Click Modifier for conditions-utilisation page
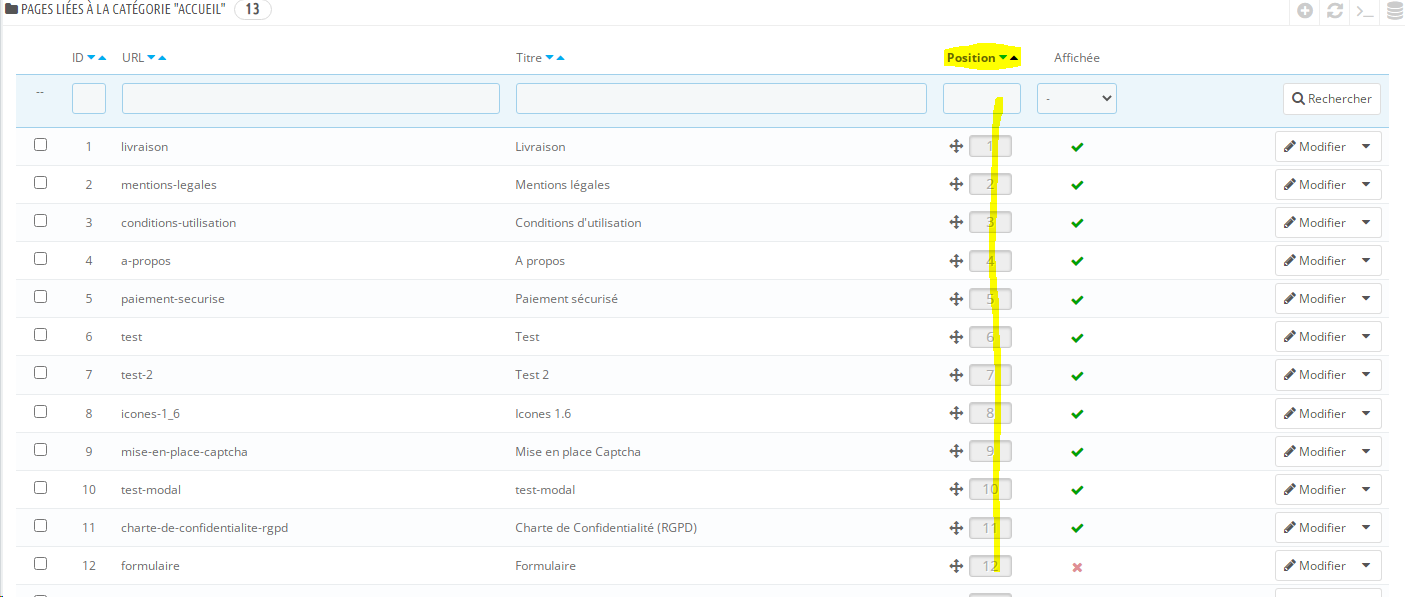Image resolution: width=1409 pixels, height=597 pixels. (x=1314, y=223)
